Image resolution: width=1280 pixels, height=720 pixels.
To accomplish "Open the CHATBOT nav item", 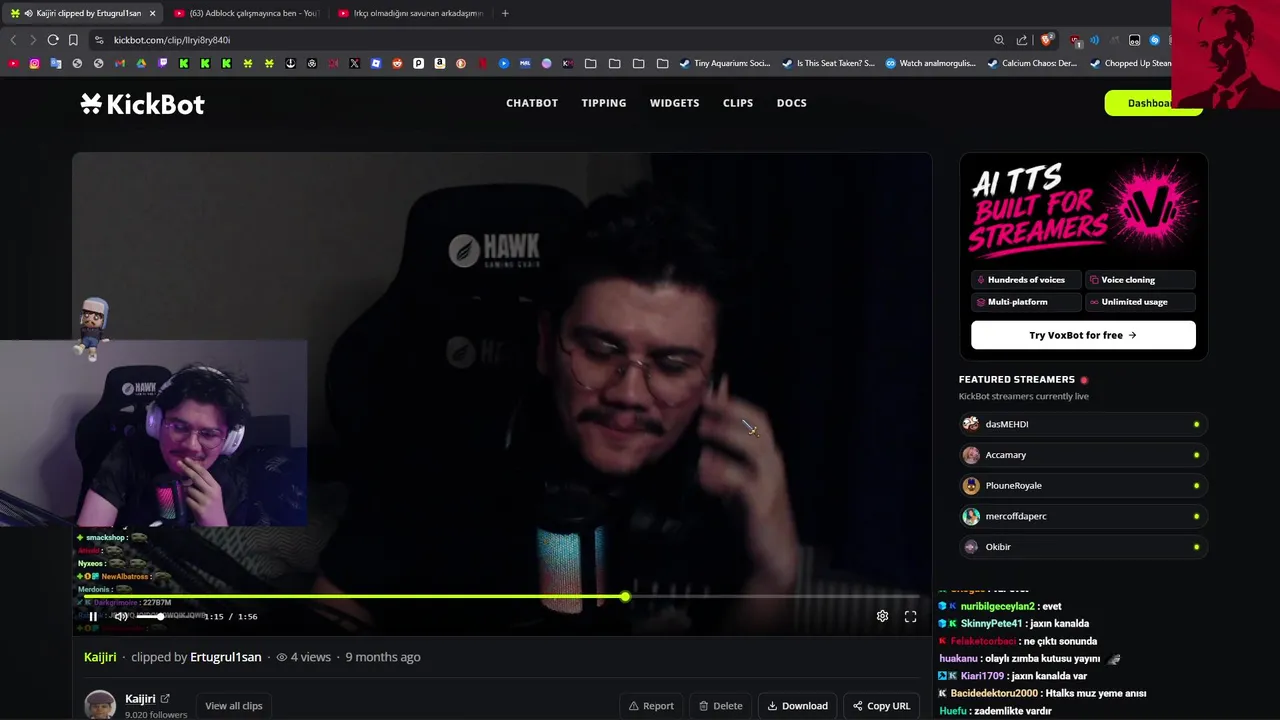I will tap(532, 103).
